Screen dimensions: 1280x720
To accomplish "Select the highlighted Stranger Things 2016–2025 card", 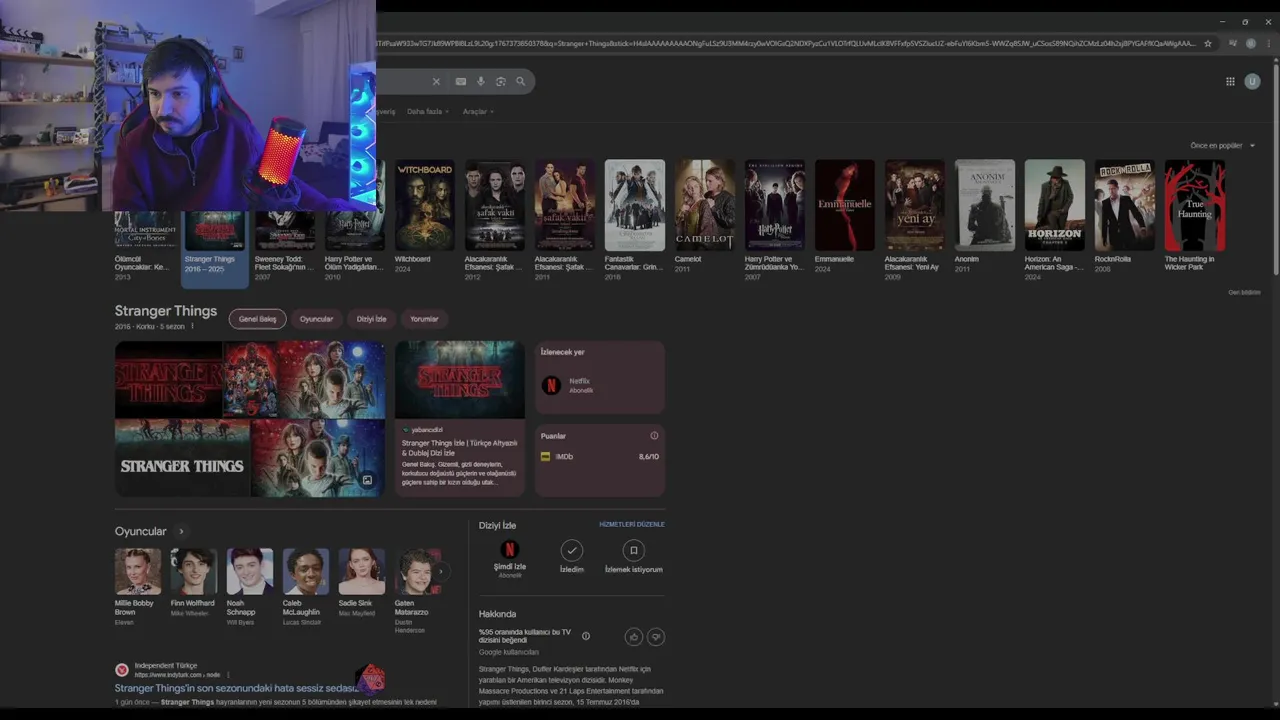I will click(x=214, y=248).
